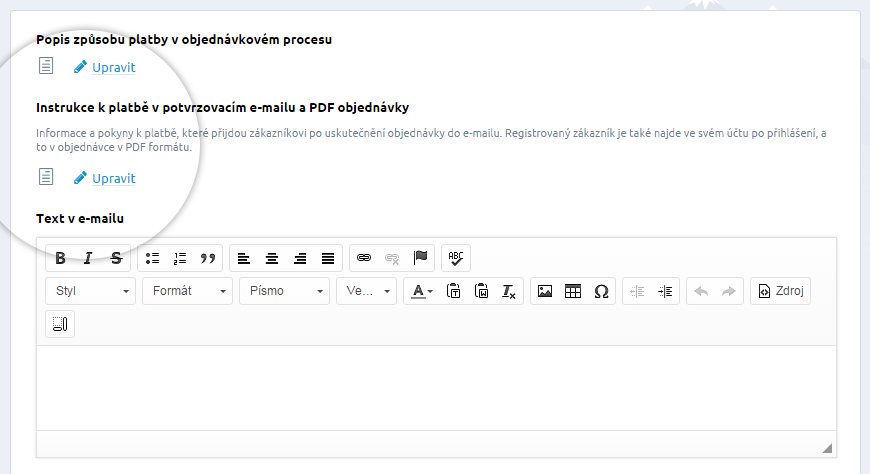870x474 pixels.
Task: Open the Písmo font dropdown
Action: (x=285, y=291)
